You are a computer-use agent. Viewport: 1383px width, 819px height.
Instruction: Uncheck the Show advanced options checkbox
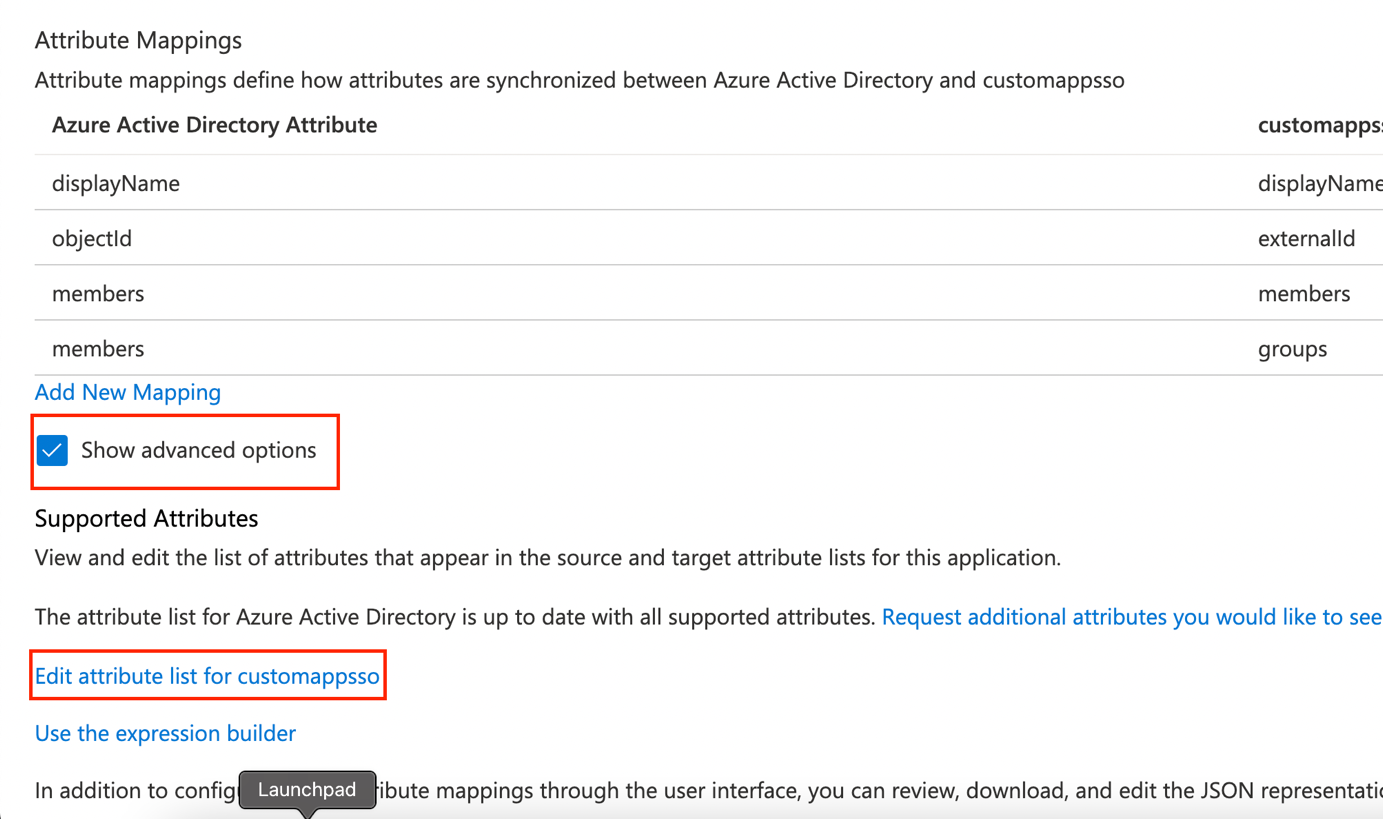pos(52,451)
